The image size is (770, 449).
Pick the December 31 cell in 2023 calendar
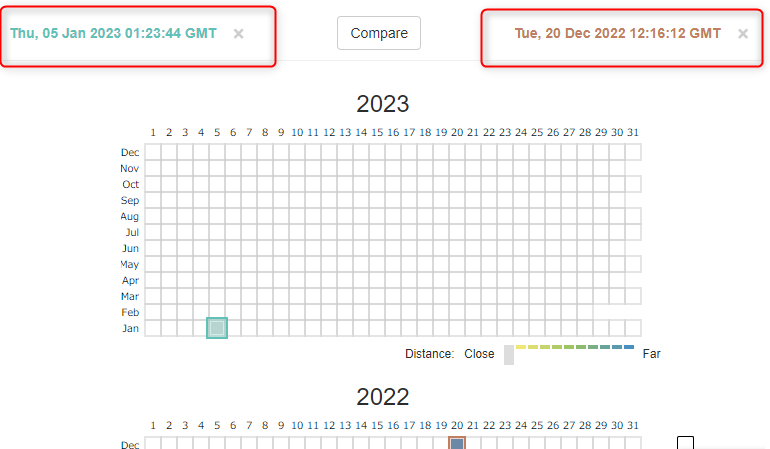tap(633, 152)
